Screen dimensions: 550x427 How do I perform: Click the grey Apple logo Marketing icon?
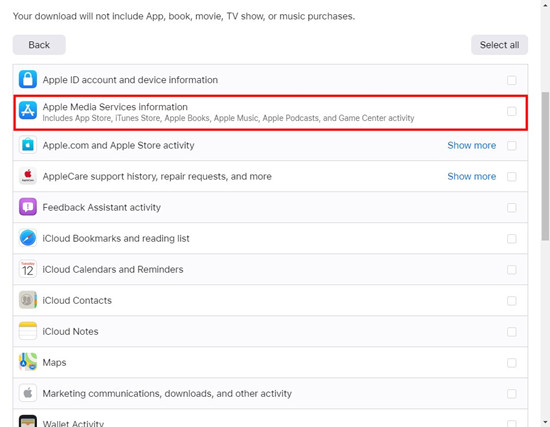point(28,393)
